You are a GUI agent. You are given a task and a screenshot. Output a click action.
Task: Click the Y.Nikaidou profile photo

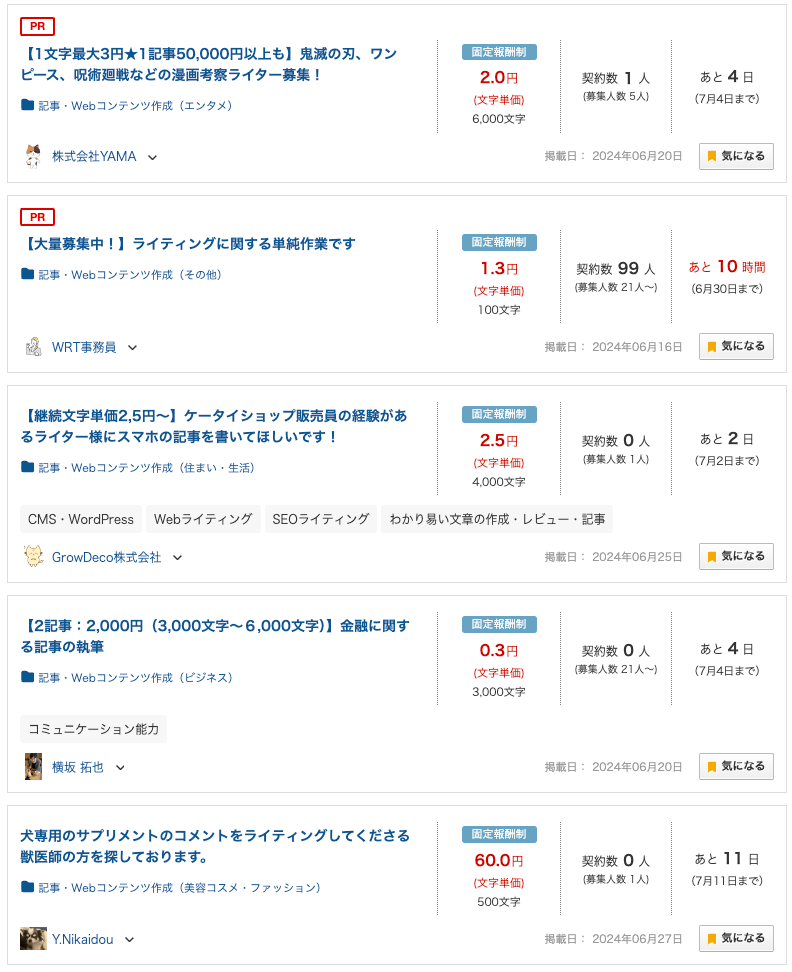click(33, 939)
